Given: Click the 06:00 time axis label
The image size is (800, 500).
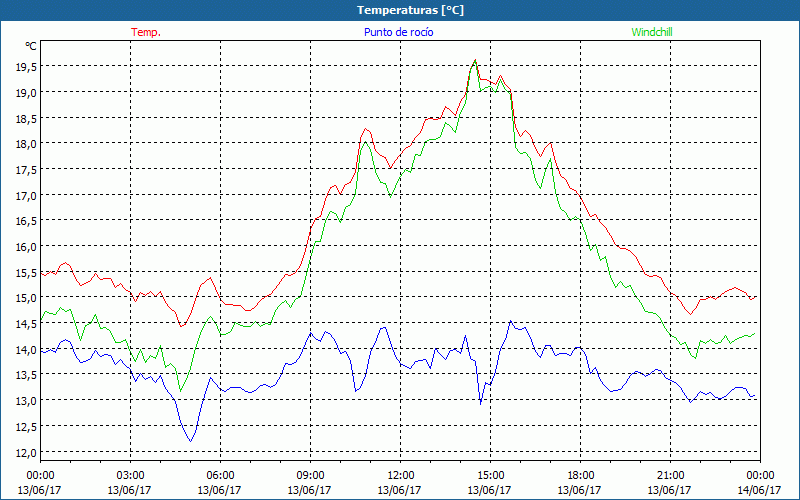Looking at the screenshot, I should point(220,476).
